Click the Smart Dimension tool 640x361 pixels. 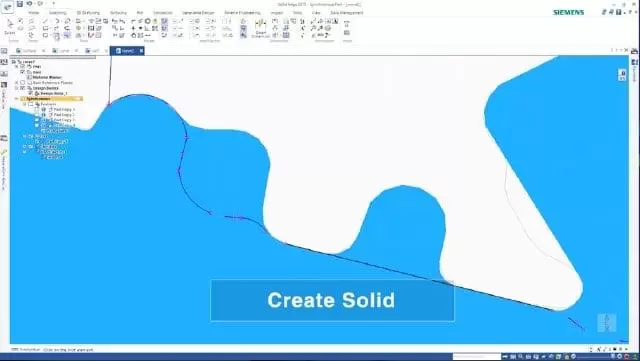click(260, 29)
